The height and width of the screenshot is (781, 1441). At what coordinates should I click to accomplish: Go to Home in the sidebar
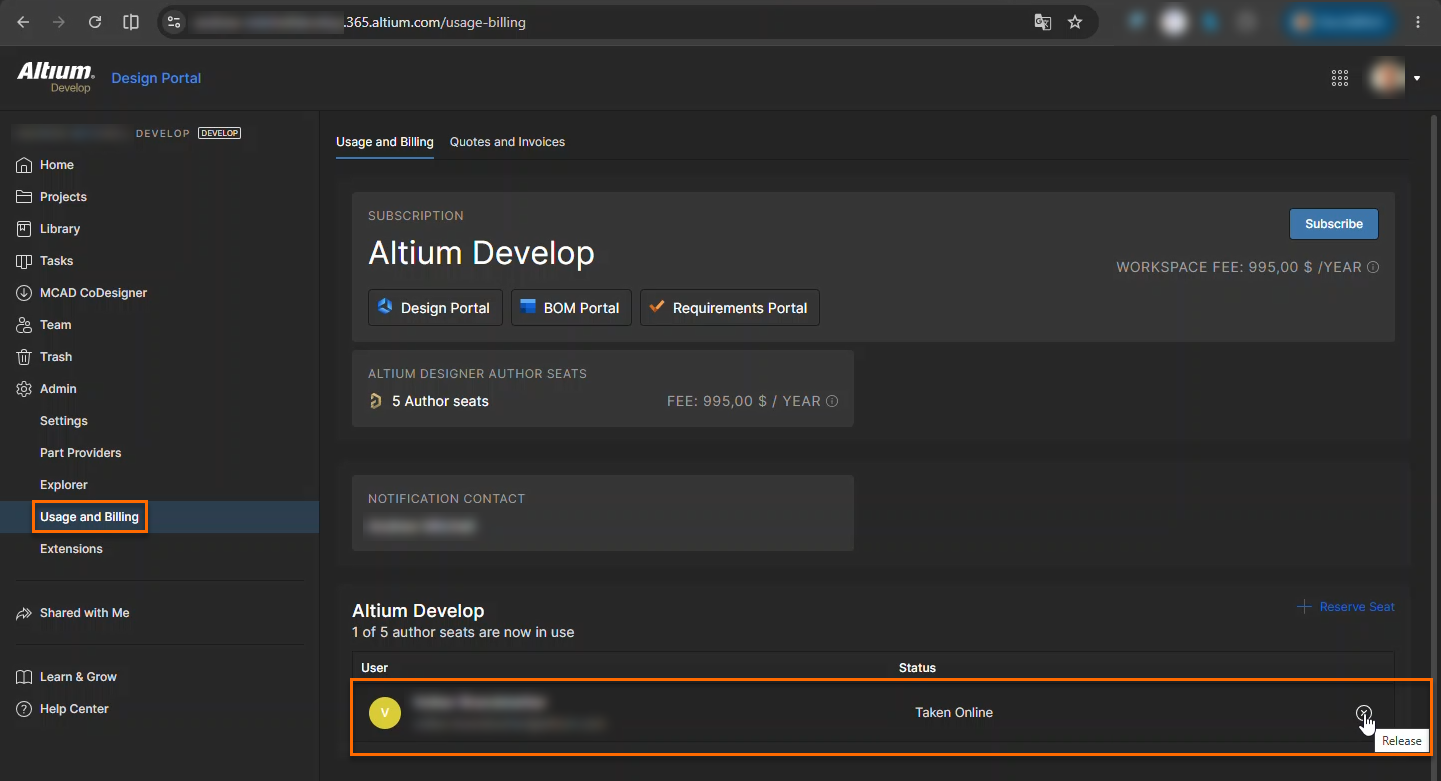click(57, 165)
